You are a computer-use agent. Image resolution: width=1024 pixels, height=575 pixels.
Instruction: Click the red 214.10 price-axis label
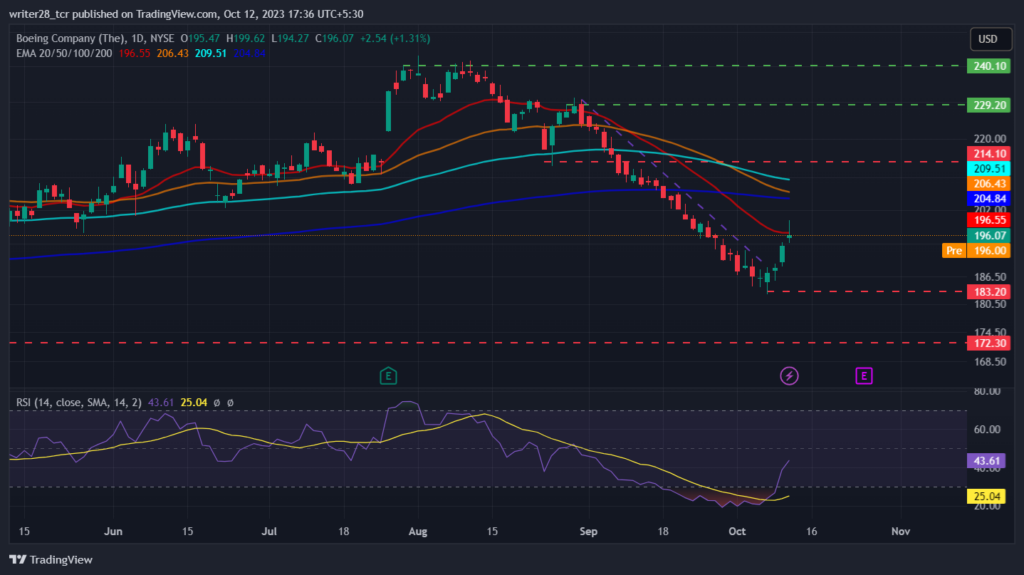[989, 154]
